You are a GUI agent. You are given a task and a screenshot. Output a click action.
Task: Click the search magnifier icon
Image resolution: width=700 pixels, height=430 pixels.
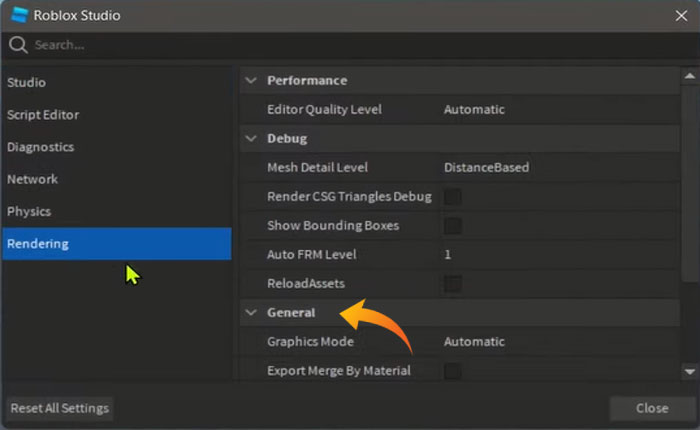[x=18, y=45]
